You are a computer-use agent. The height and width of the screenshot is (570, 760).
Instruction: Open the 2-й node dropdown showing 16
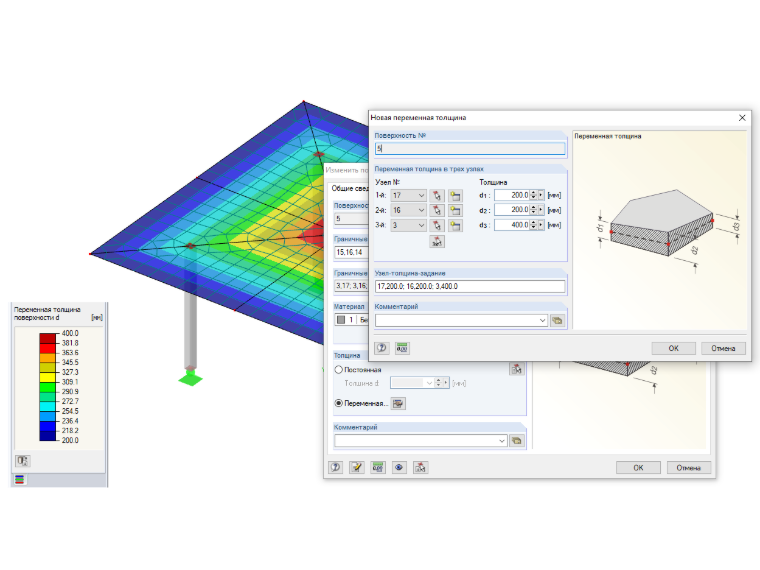[421, 210]
